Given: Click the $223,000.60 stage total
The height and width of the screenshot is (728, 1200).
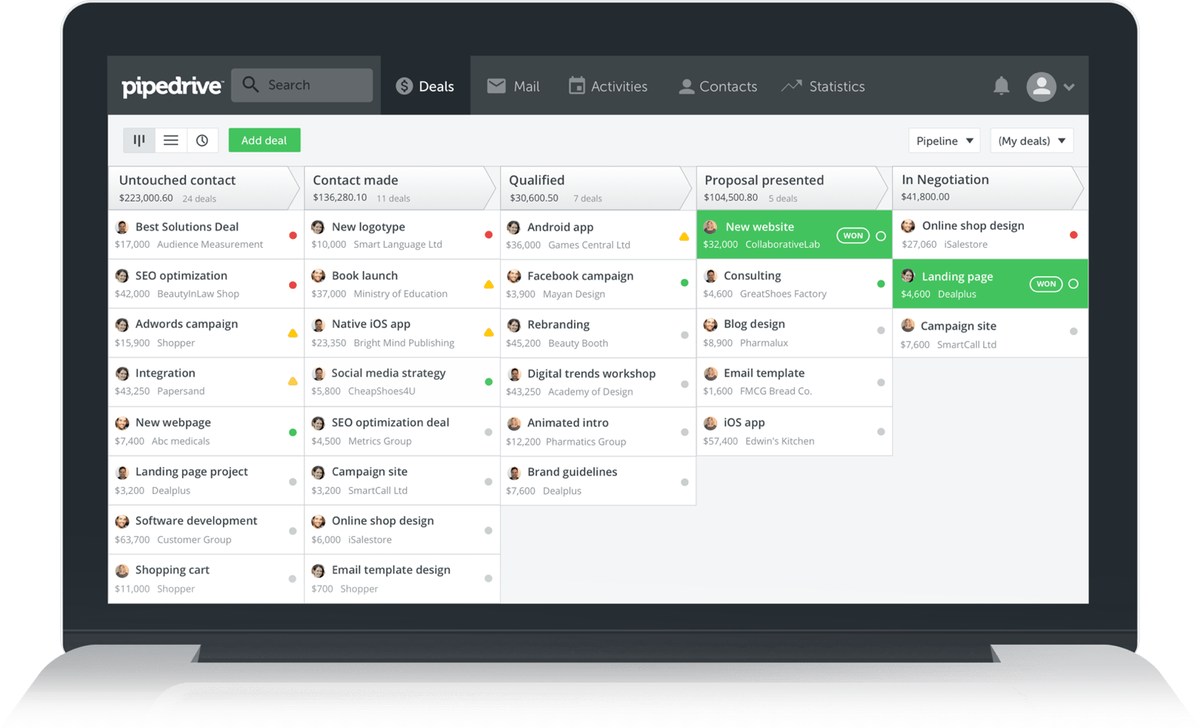Looking at the screenshot, I should click(x=144, y=198).
